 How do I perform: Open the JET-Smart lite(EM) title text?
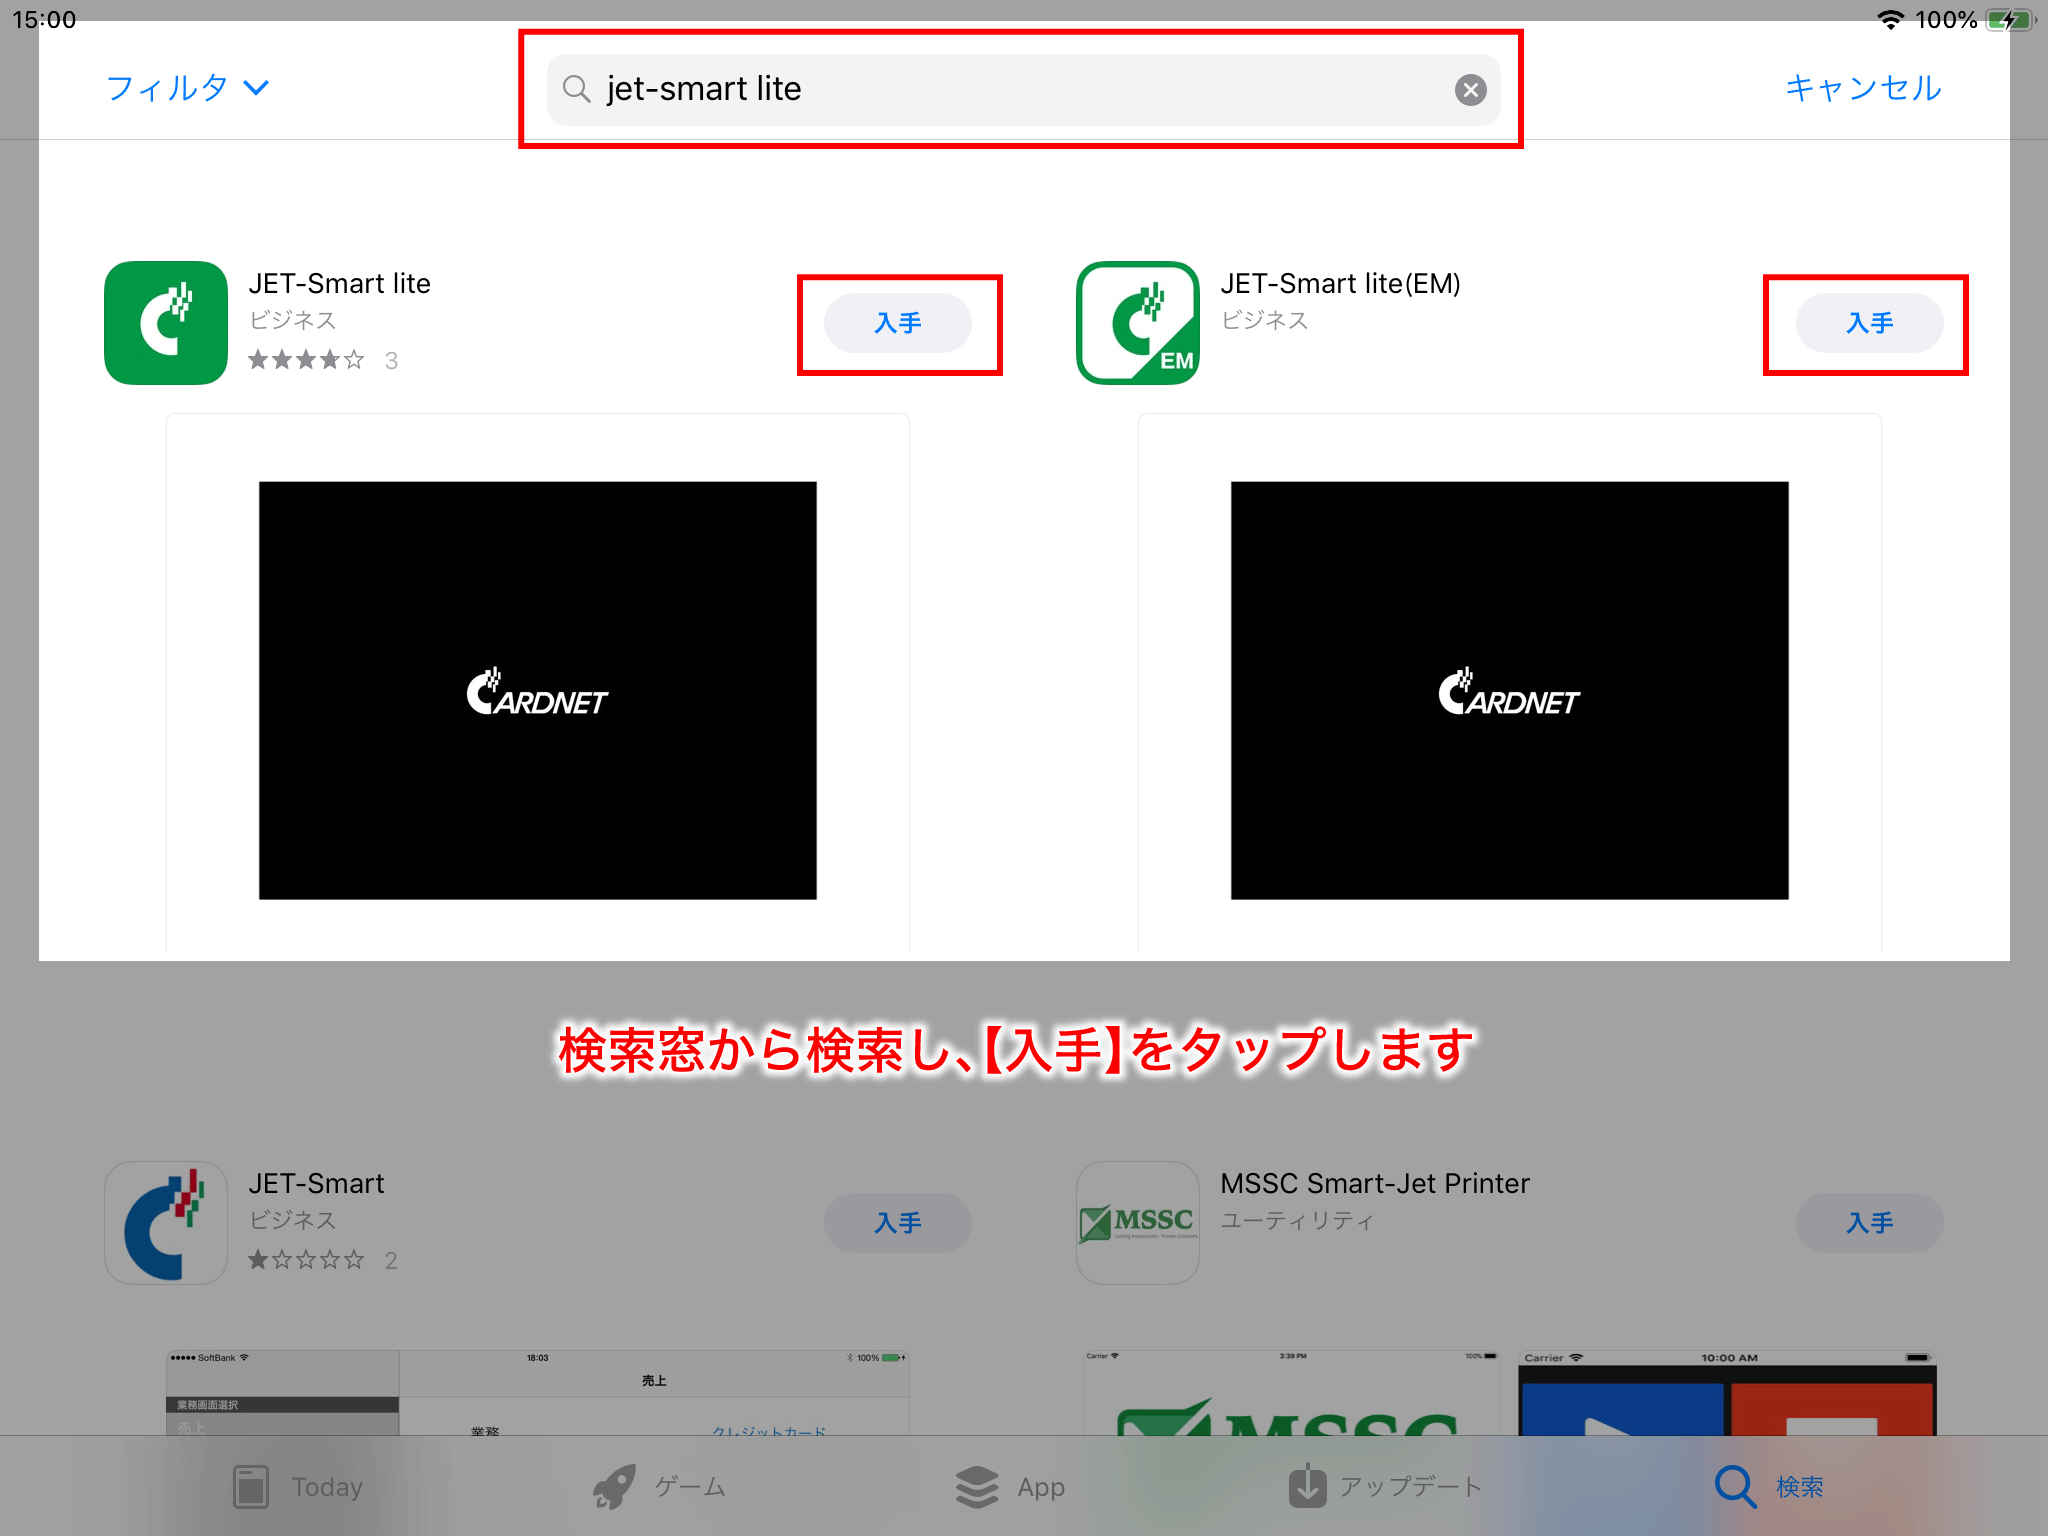tap(1341, 284)
